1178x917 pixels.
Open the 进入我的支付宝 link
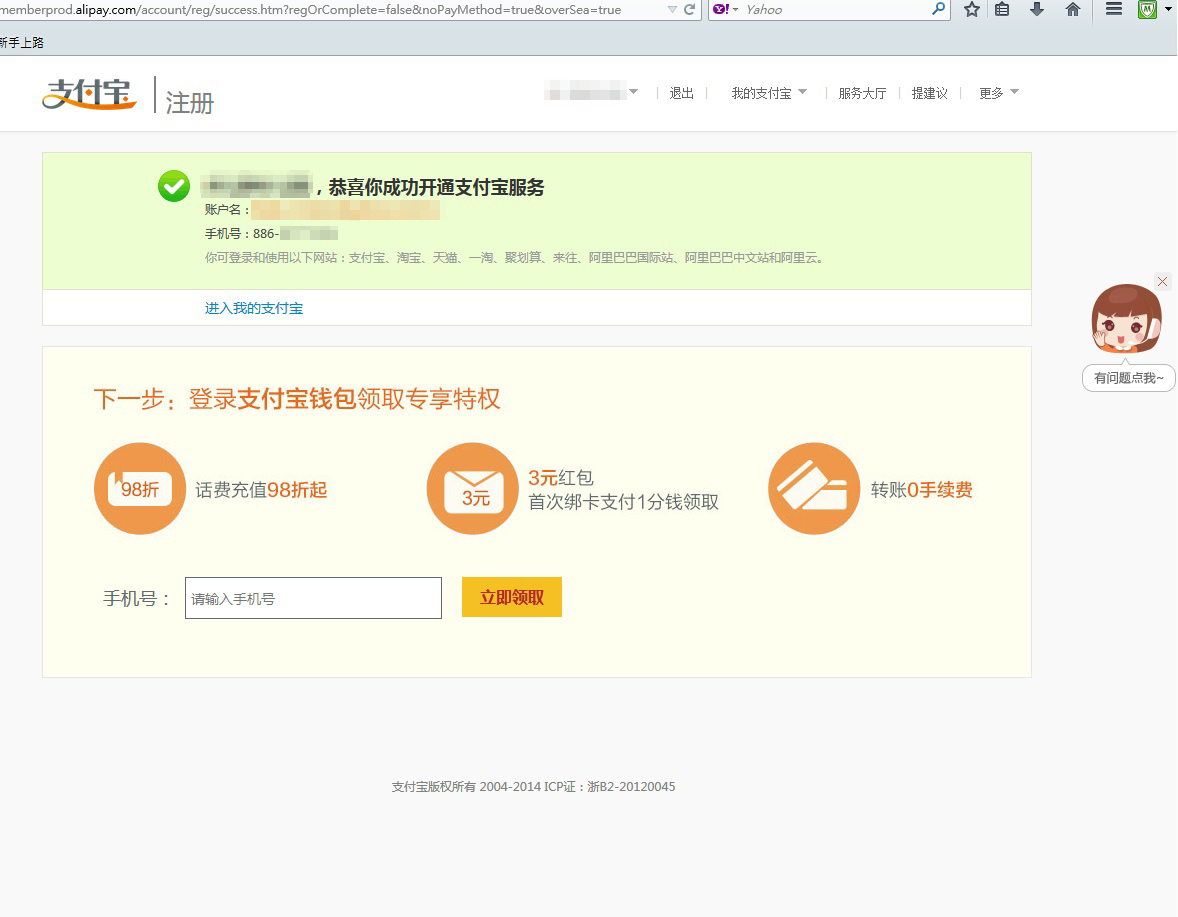tap(254, 308)
